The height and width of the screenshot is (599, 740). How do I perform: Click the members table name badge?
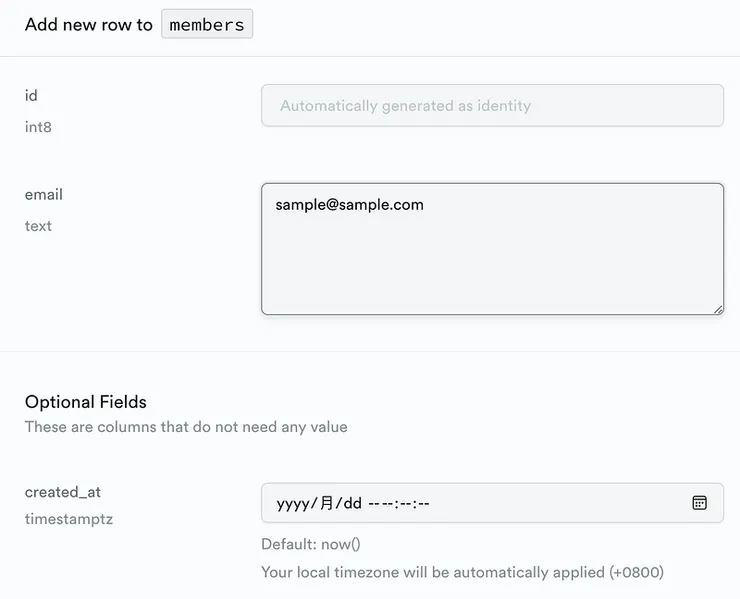point(207,25)
